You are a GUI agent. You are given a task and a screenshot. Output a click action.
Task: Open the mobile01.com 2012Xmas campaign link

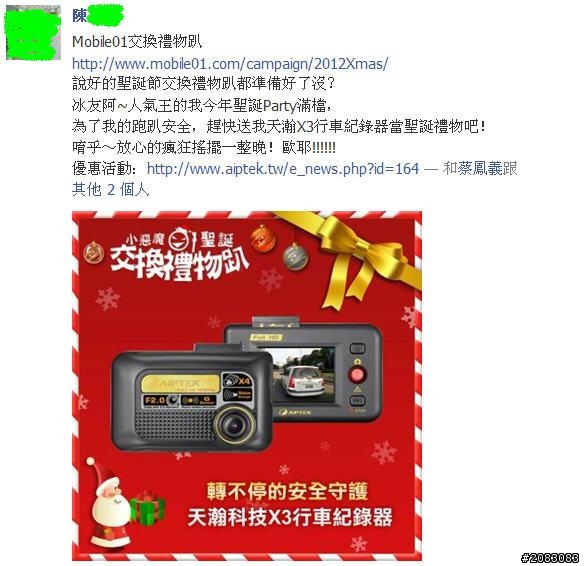(x=230, y=63)
